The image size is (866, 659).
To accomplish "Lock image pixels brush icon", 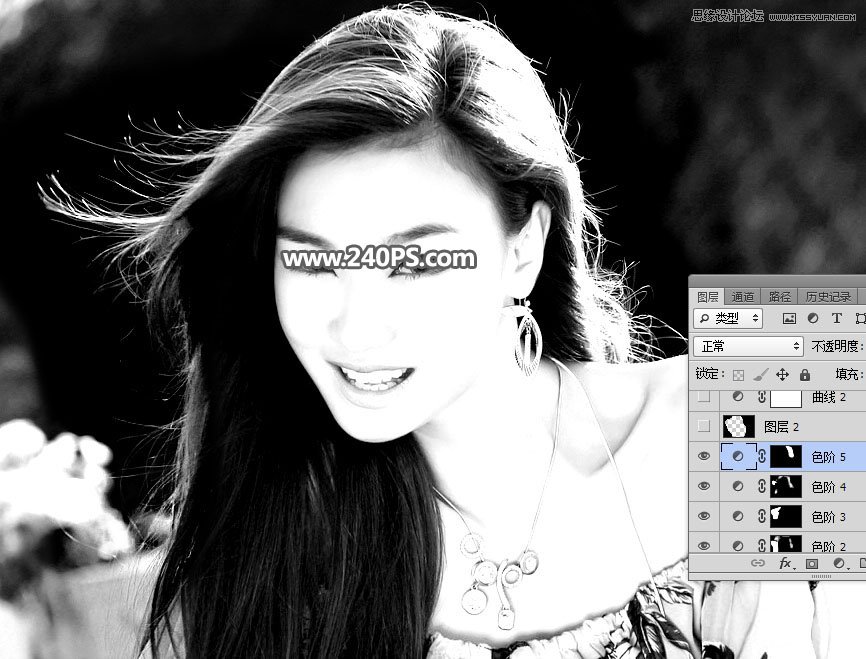I will click(x=760, y=375).
